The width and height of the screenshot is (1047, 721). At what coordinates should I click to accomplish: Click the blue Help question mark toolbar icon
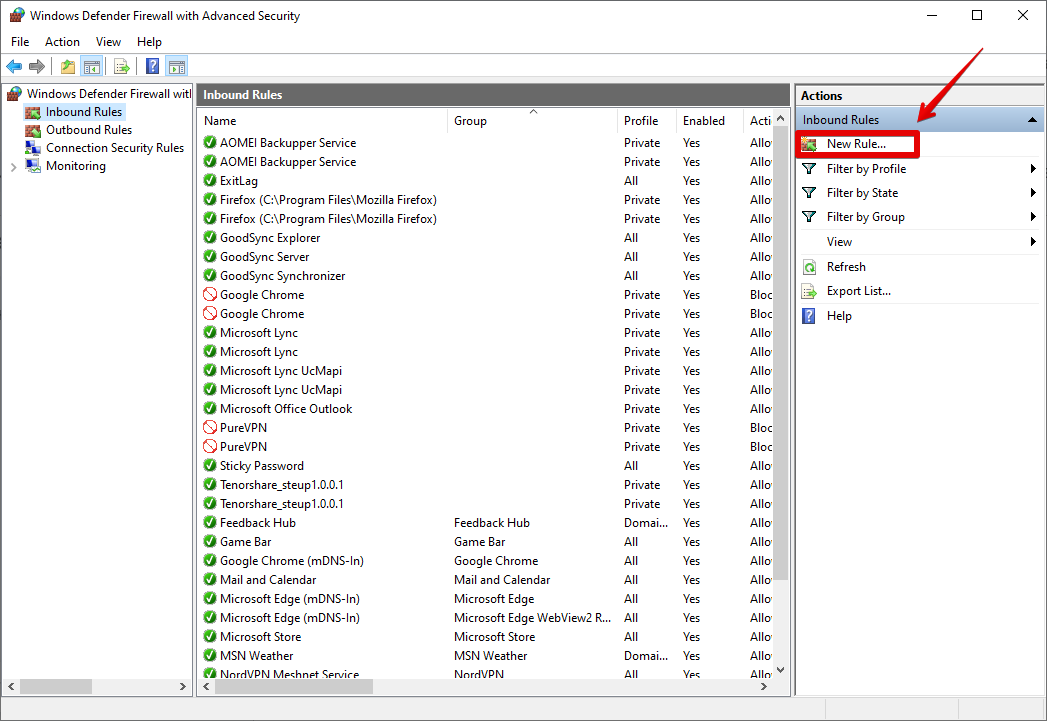152,67
